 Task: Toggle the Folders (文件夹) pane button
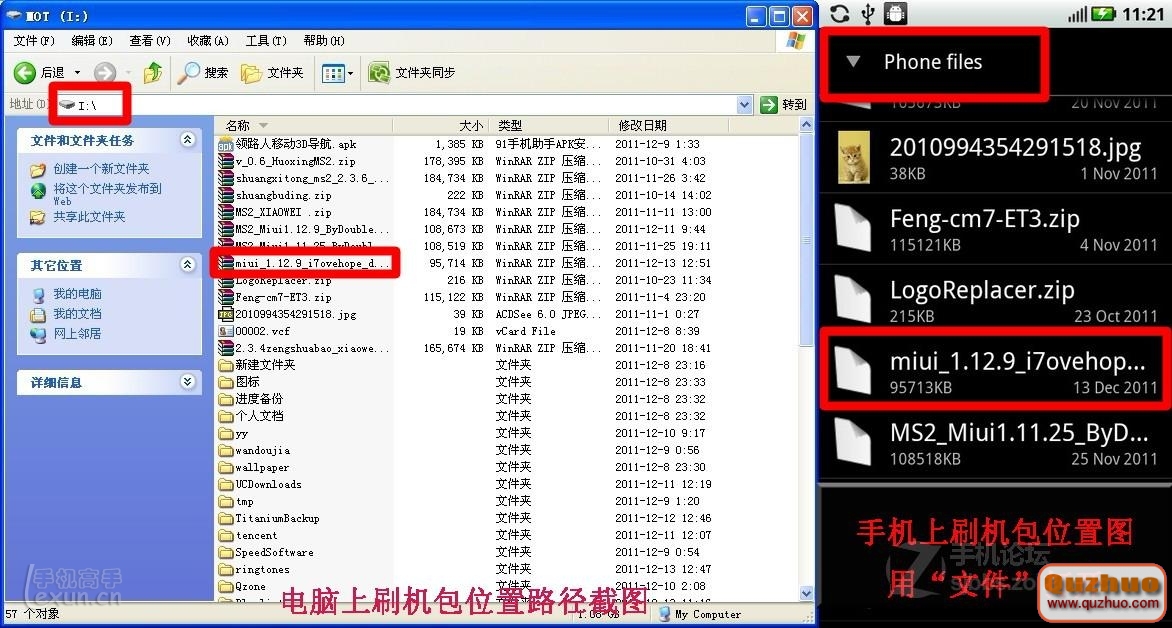pos(272,73)
